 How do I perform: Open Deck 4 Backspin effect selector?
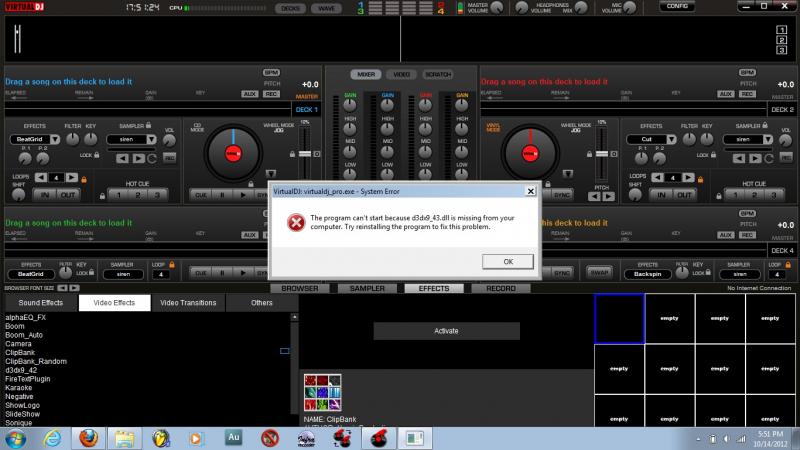pos(647,274)
